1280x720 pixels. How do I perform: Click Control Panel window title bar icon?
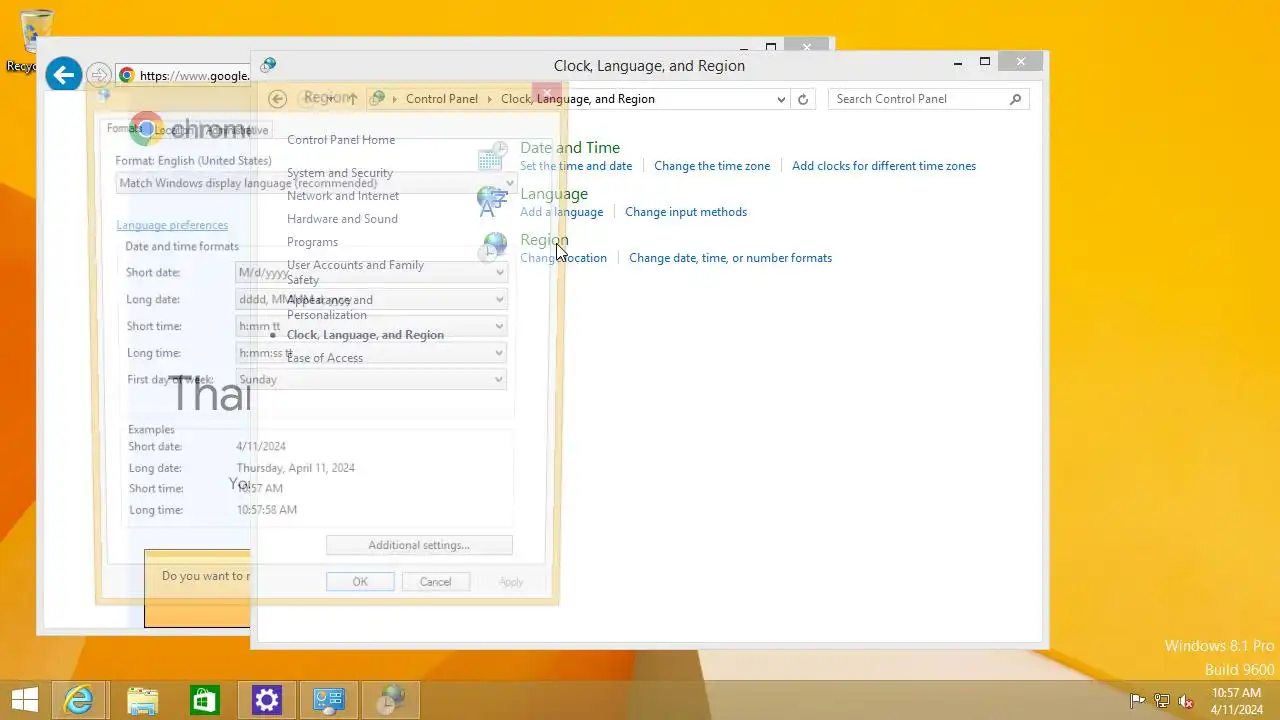click(x=268, y=65)
